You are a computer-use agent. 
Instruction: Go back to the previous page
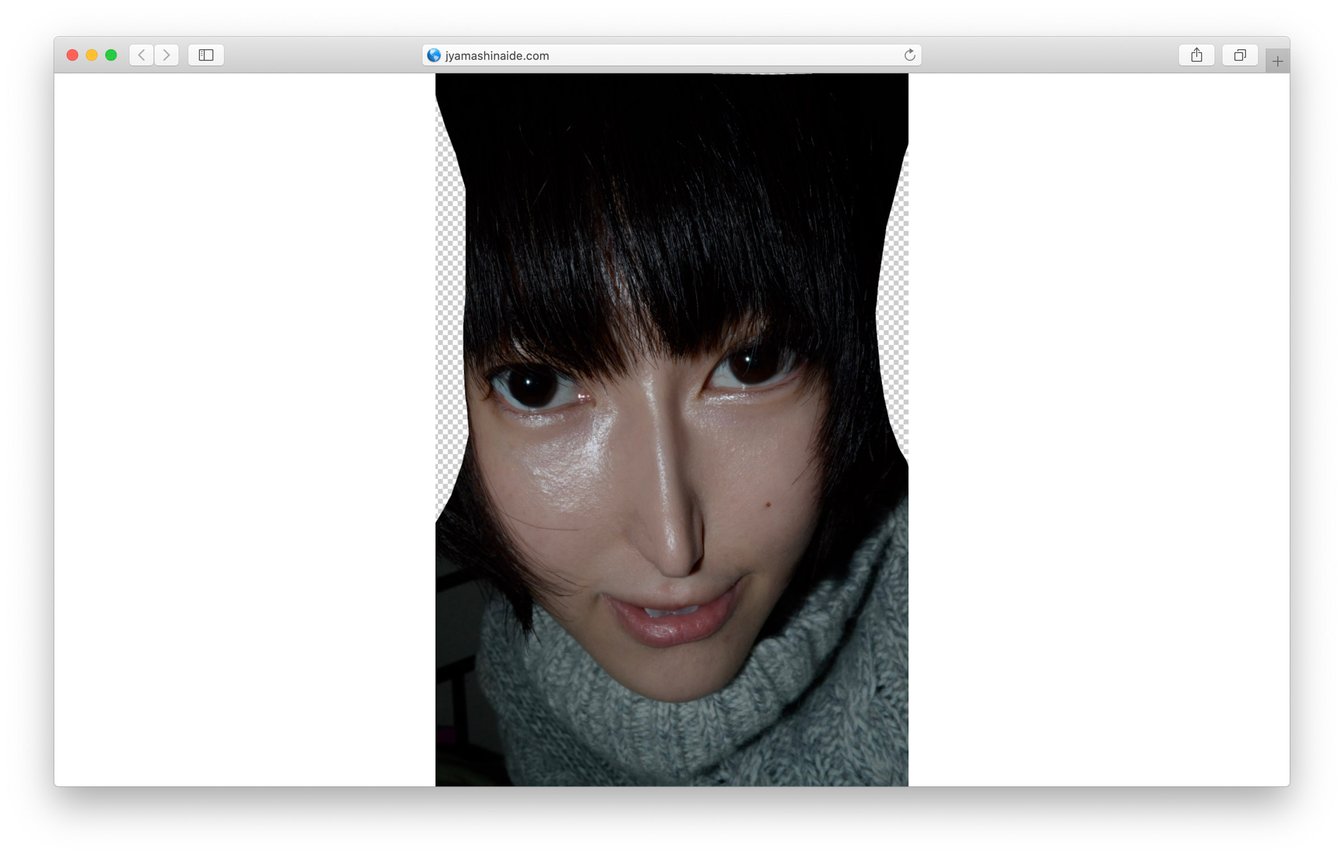click(141, 55)
